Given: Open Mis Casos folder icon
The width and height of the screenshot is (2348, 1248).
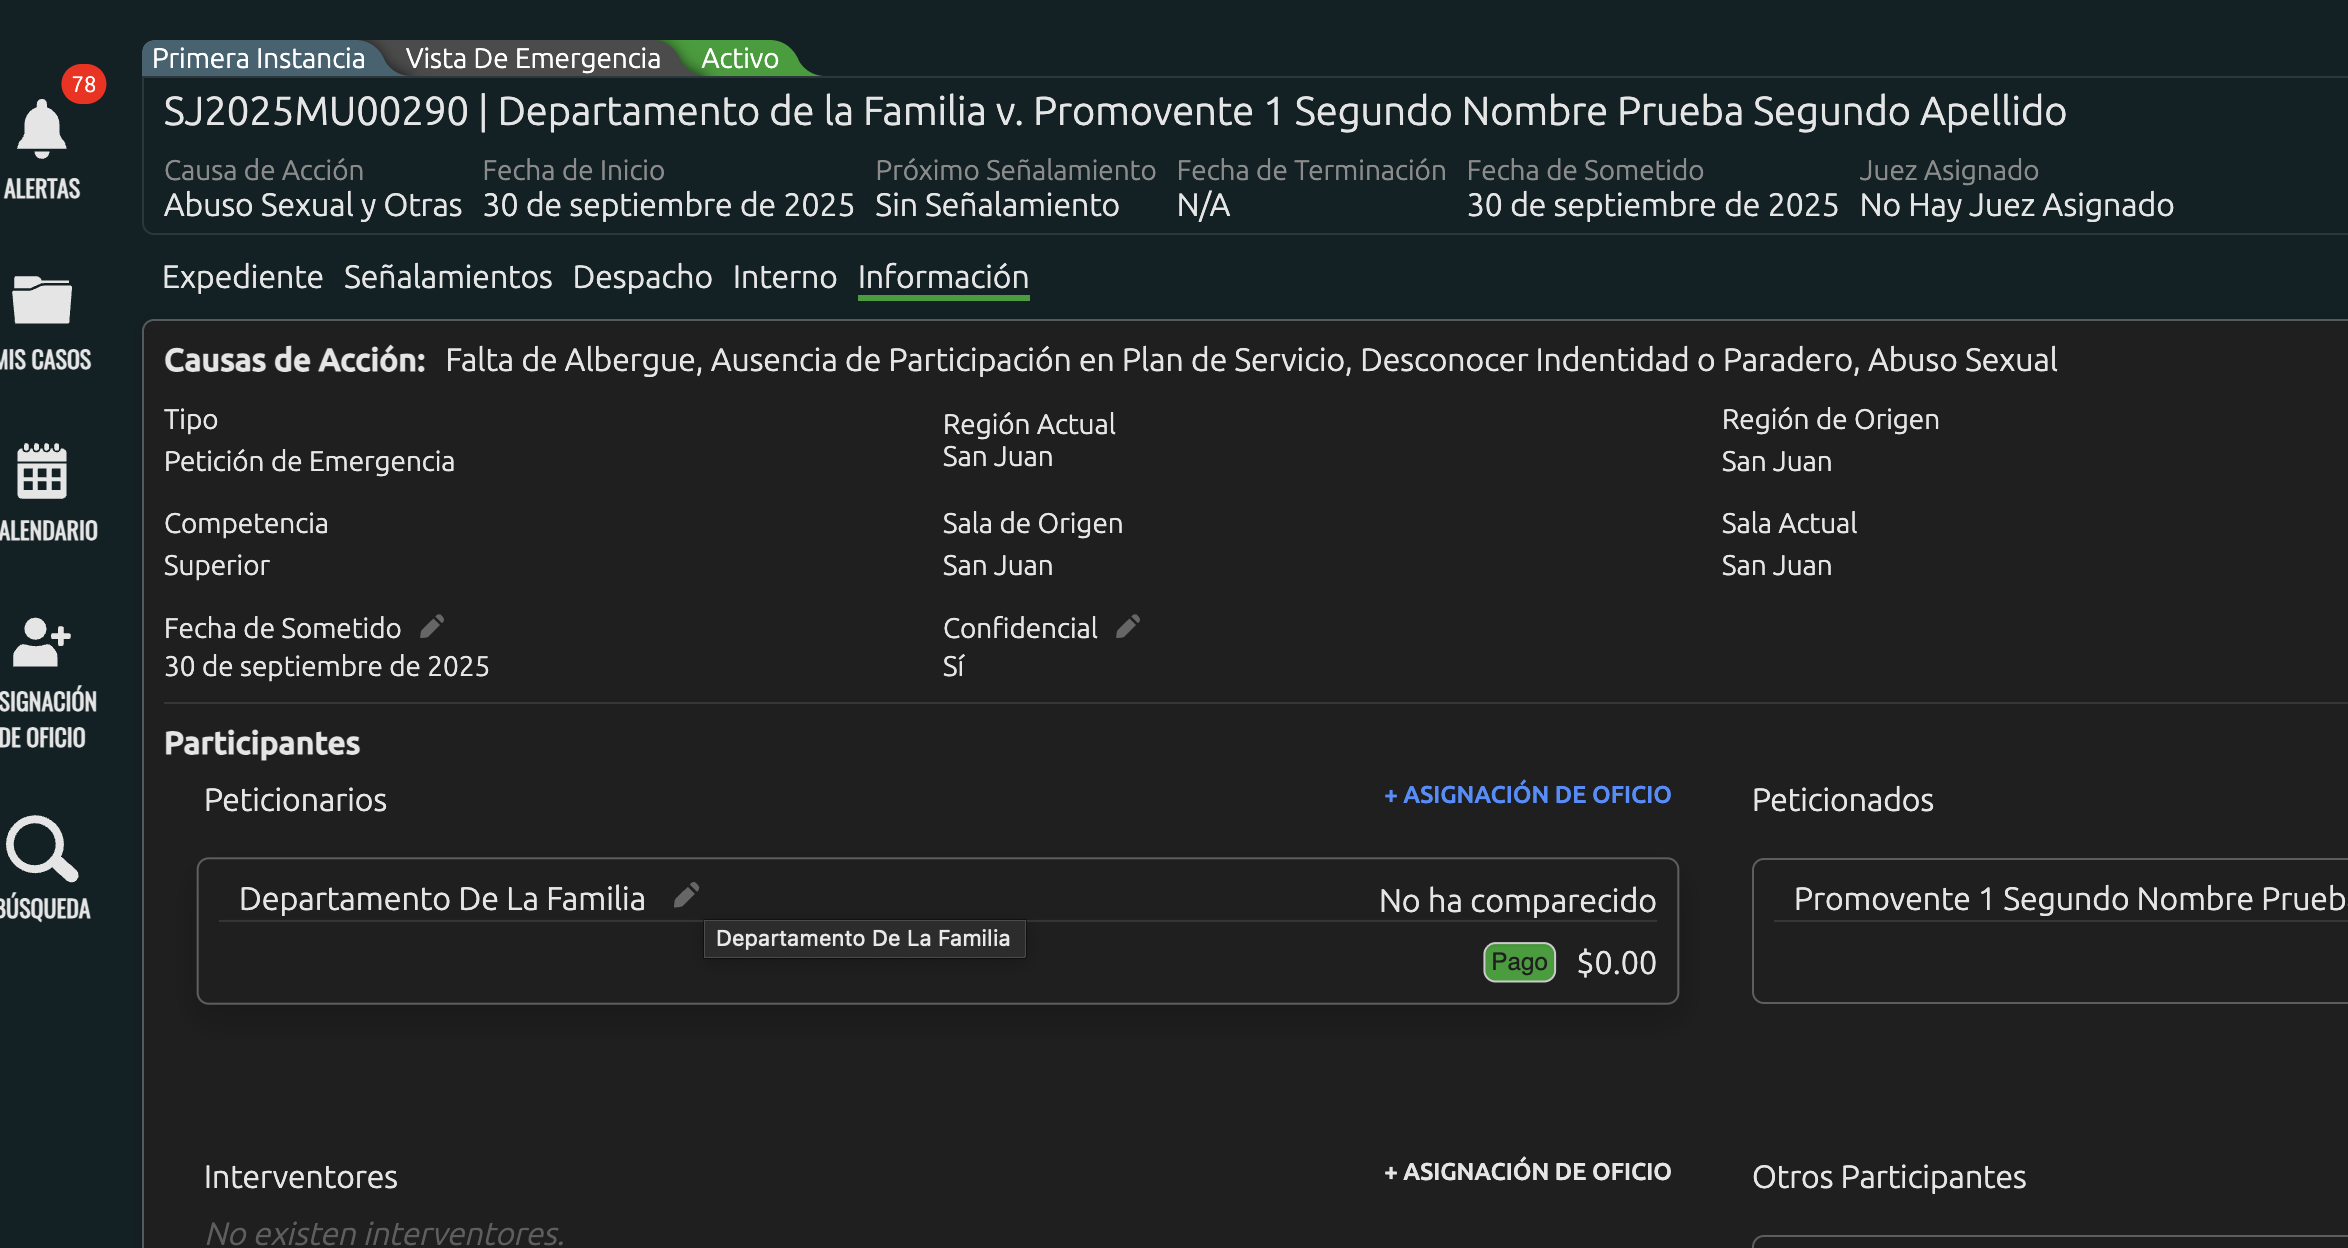Looking at the screenshot, I should point(42,300).
